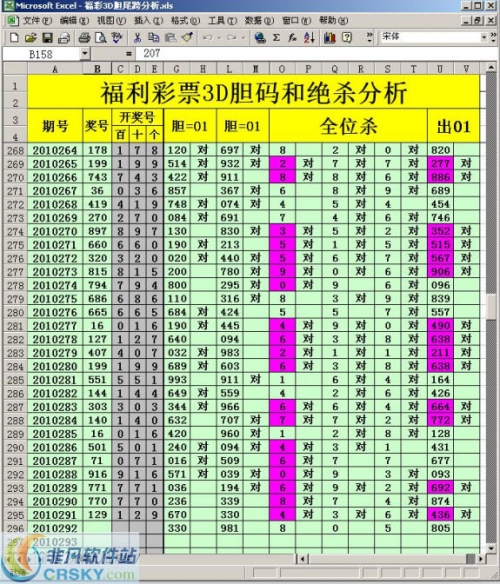Paste using the clipboard icon
The width and height of the screenshot is (500, 584).
(x=170, y=38)
